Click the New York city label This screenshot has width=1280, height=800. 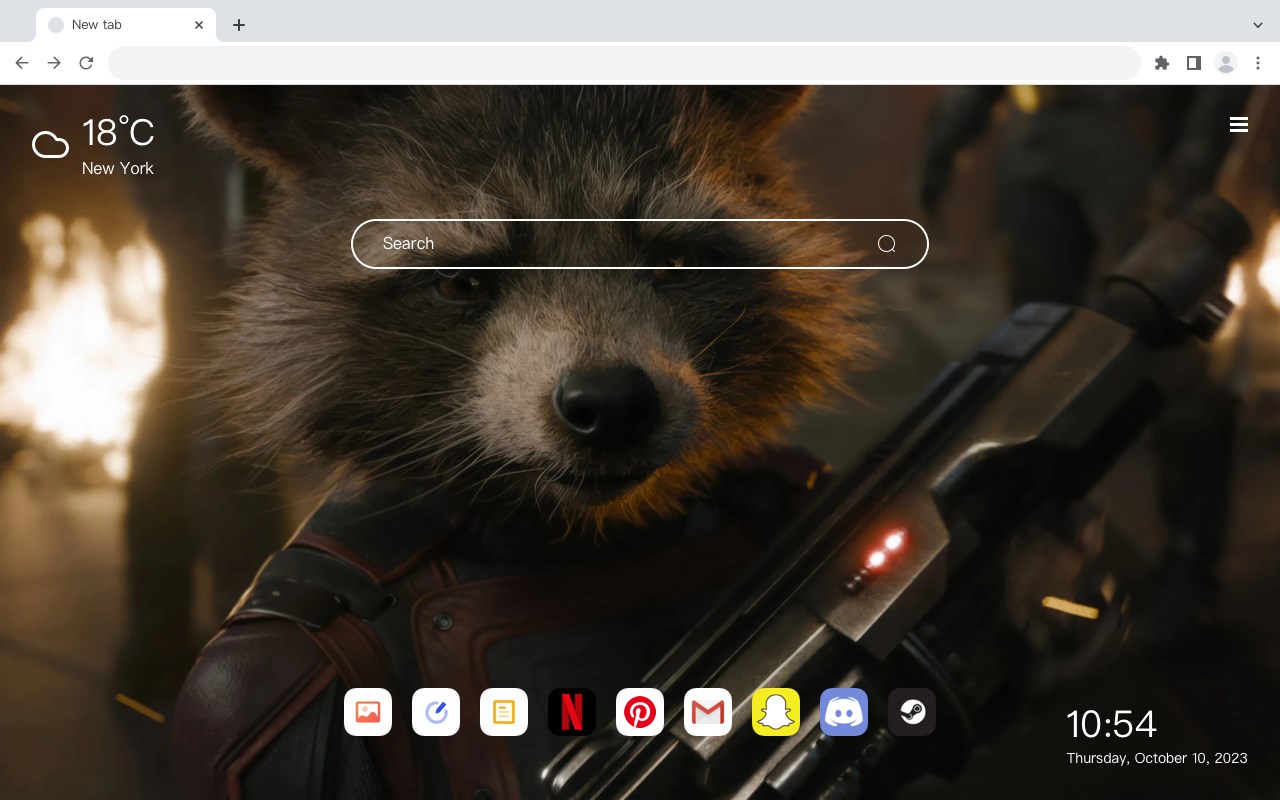click(x=118, y=168)
